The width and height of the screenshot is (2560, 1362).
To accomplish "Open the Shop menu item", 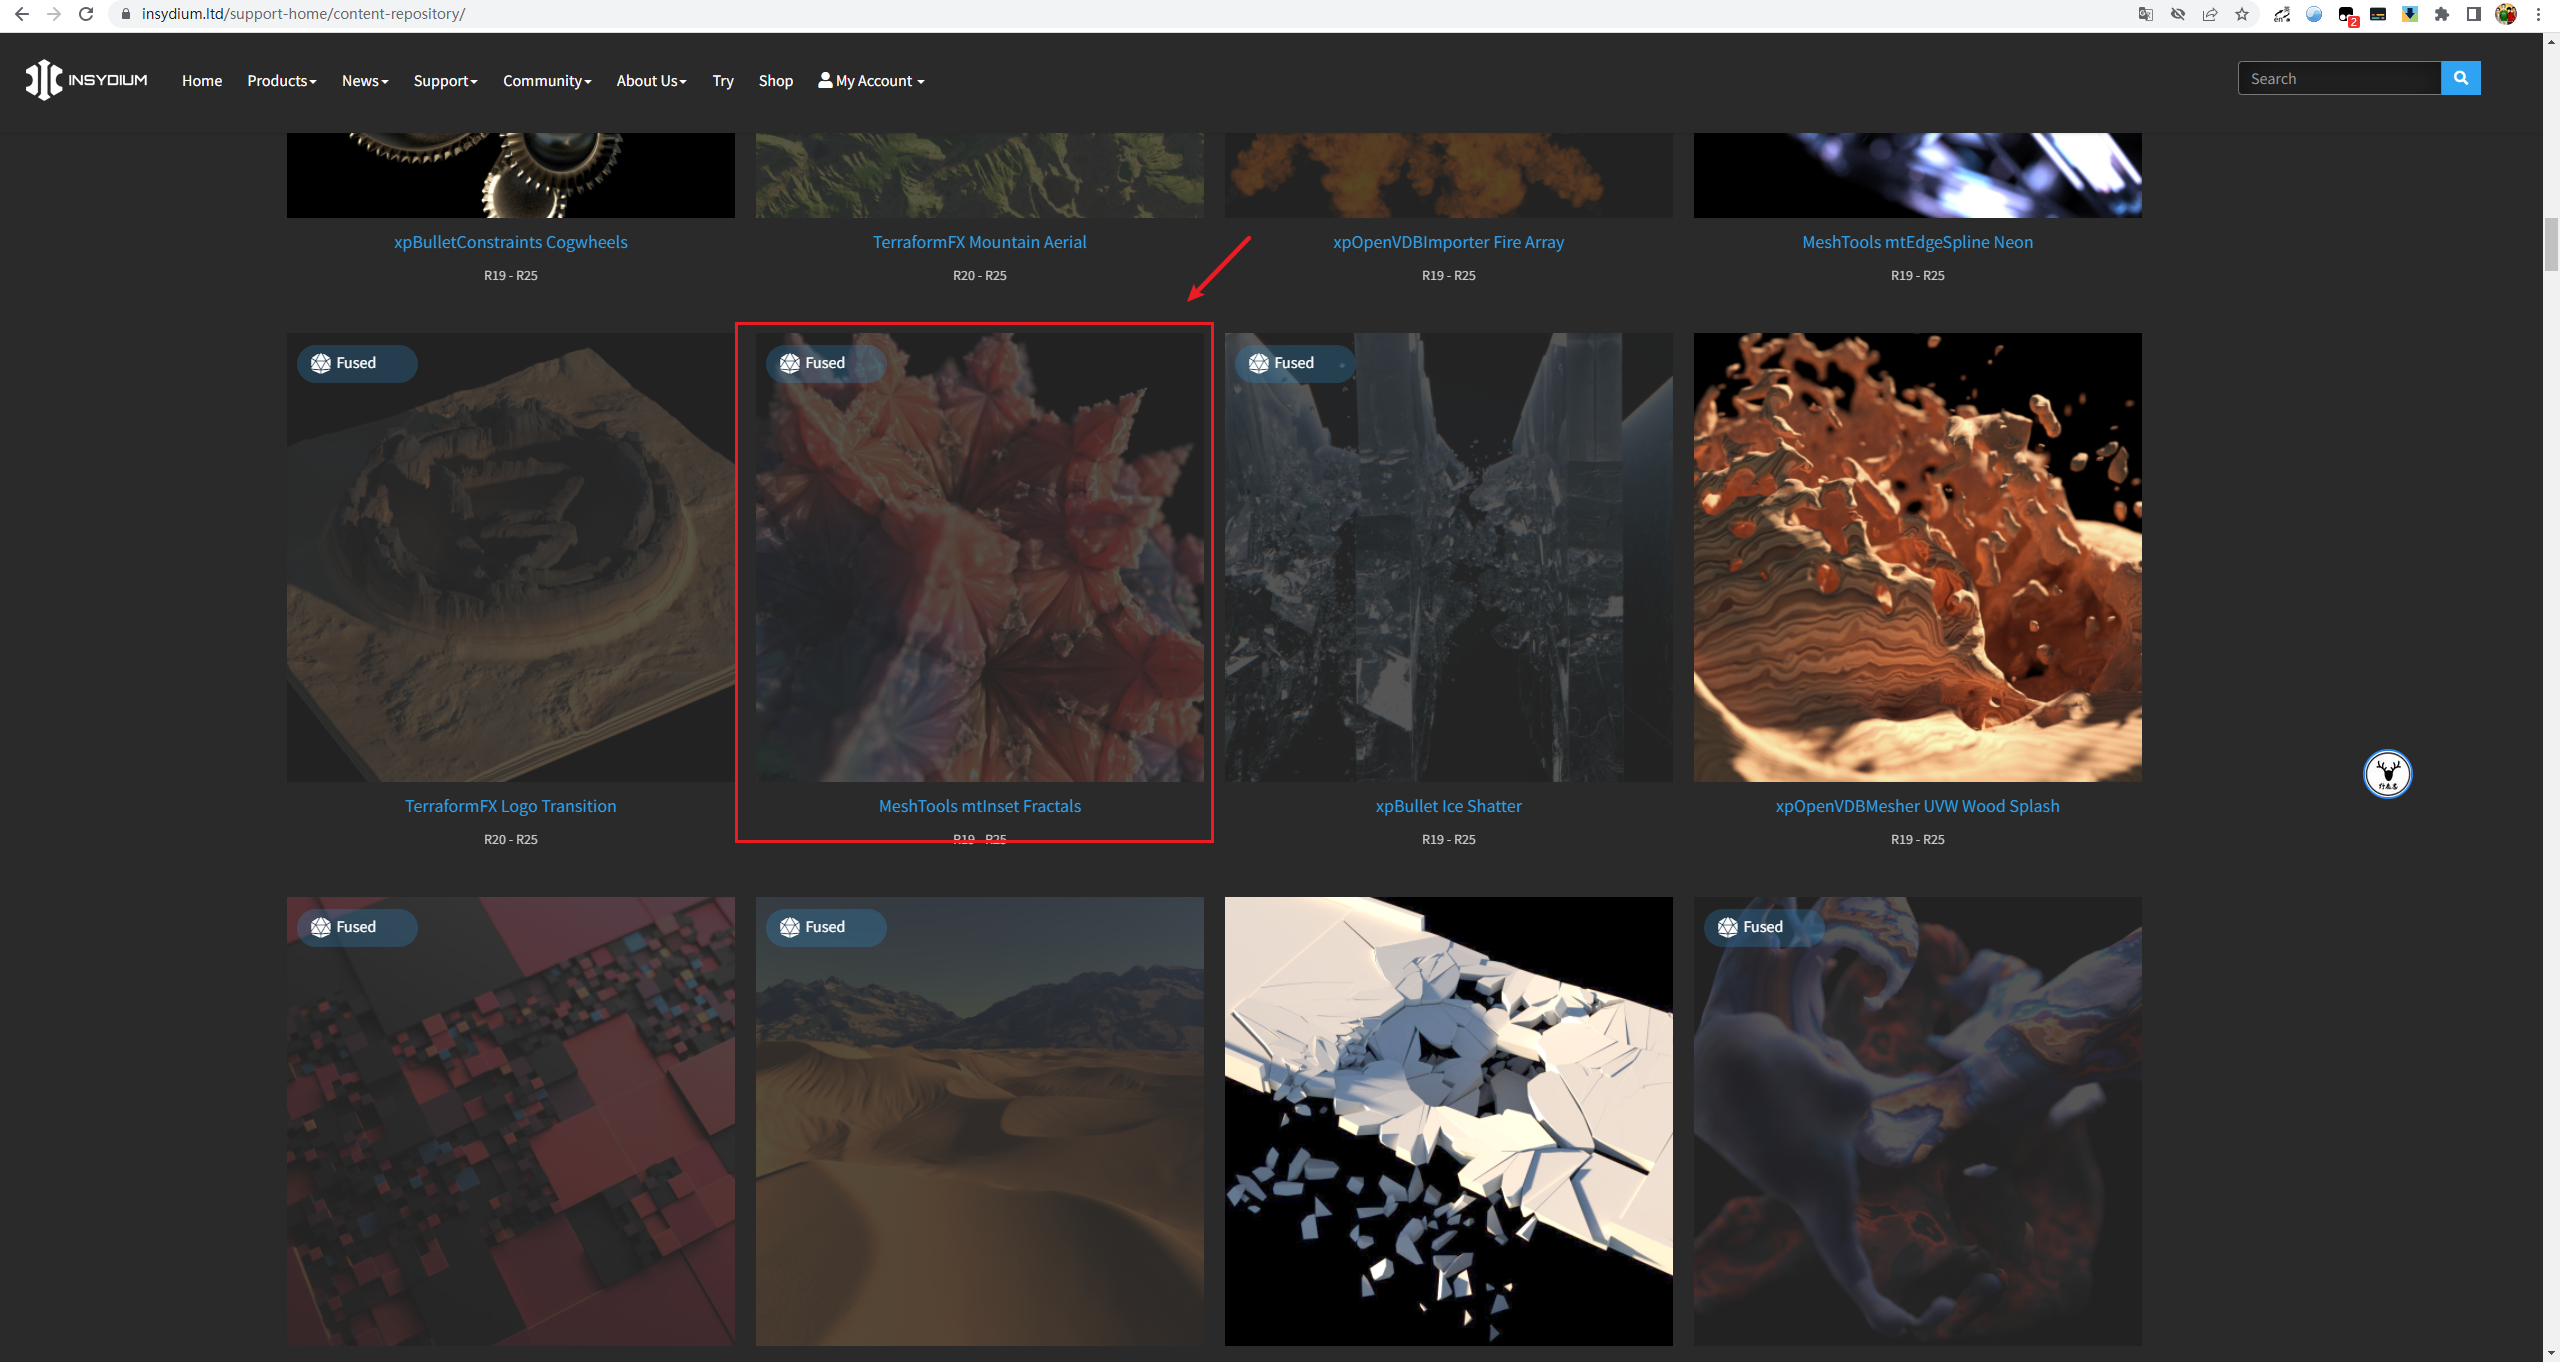I will pyautogui.click(x=775, y=81).
